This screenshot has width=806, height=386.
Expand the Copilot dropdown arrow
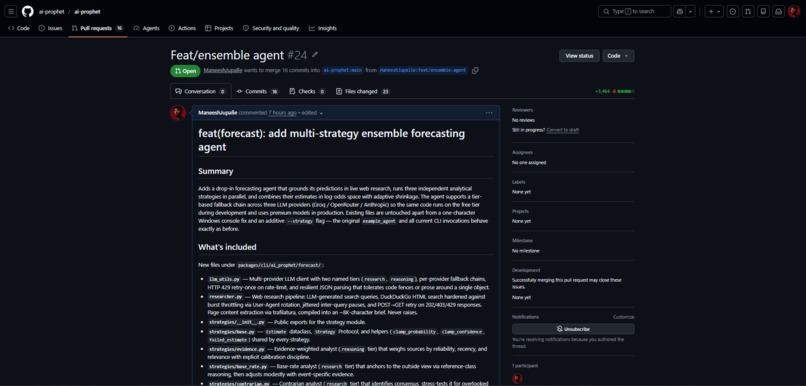click(691, 11)
